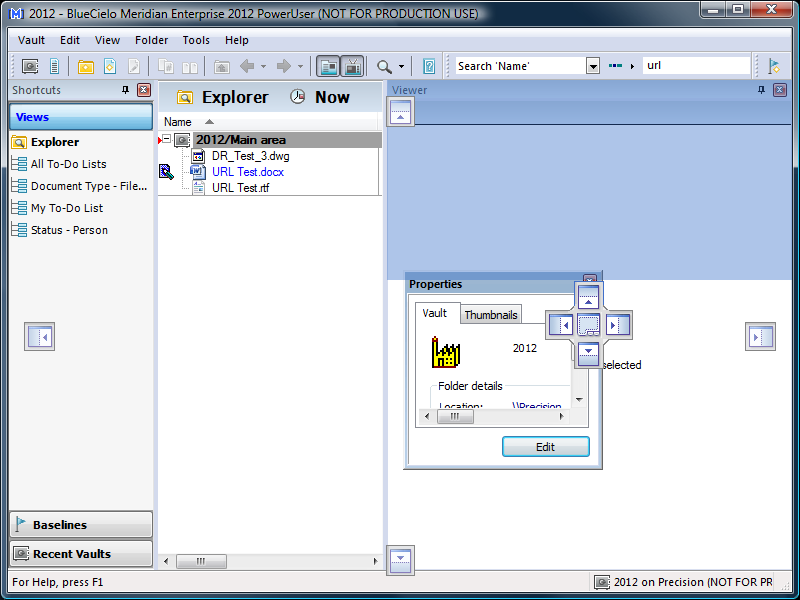Click the dock-down guide in center cross
The image size is (800, 600).
tap(588, 354)
